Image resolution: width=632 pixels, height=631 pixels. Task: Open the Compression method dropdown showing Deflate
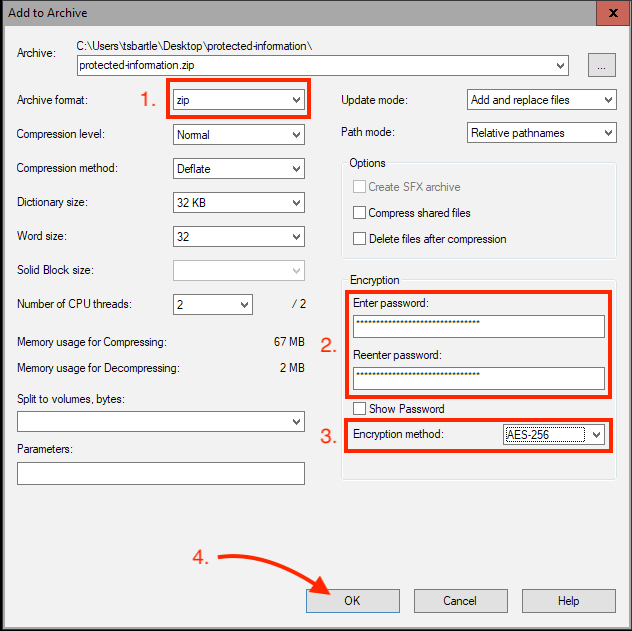239,168
